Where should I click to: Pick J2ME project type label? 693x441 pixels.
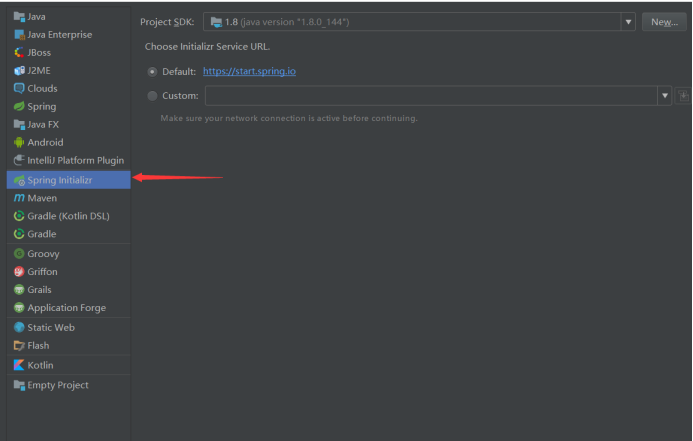(39, 71)
